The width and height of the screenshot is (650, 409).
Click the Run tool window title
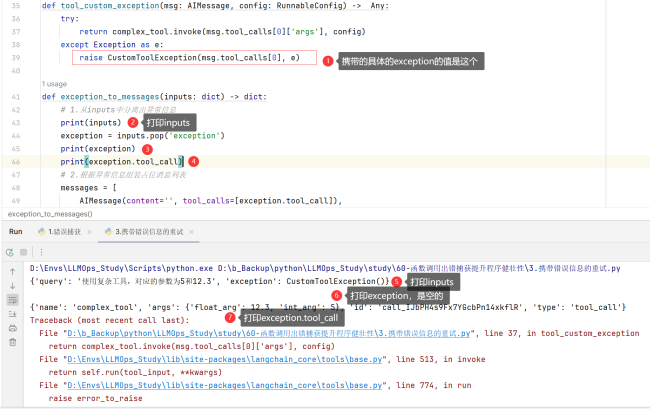pos(16,232)
